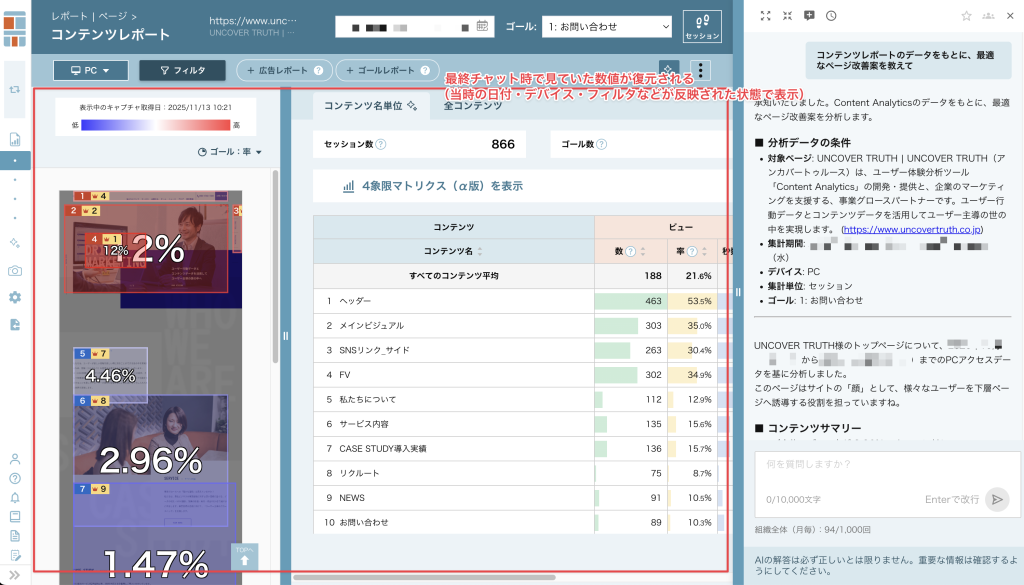This screenshot has height=585, width=1024.
Task: Expand the ゴール：率 heatmap metric dropdown
Action: [x=230, y=152]
